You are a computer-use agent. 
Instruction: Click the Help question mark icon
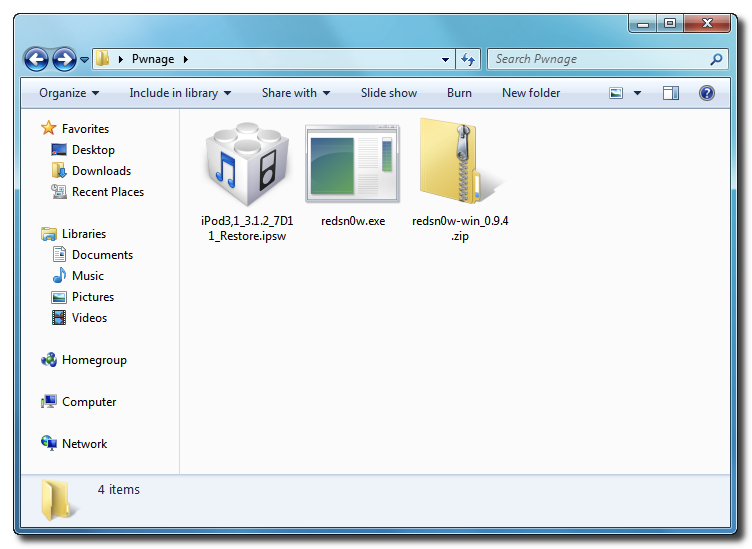pos(706,93)
